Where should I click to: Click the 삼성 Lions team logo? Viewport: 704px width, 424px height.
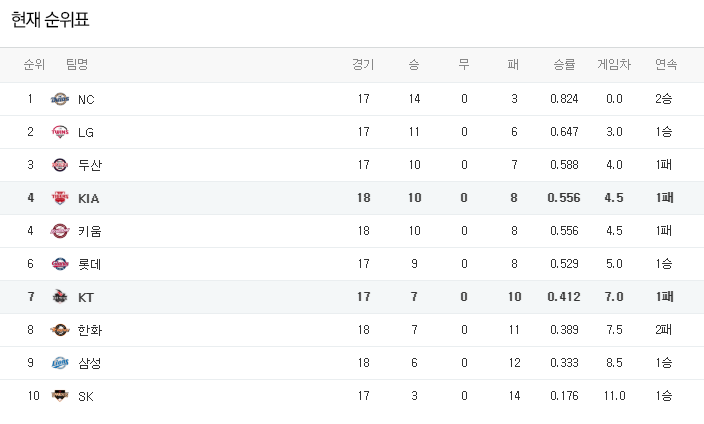(60, 363)
